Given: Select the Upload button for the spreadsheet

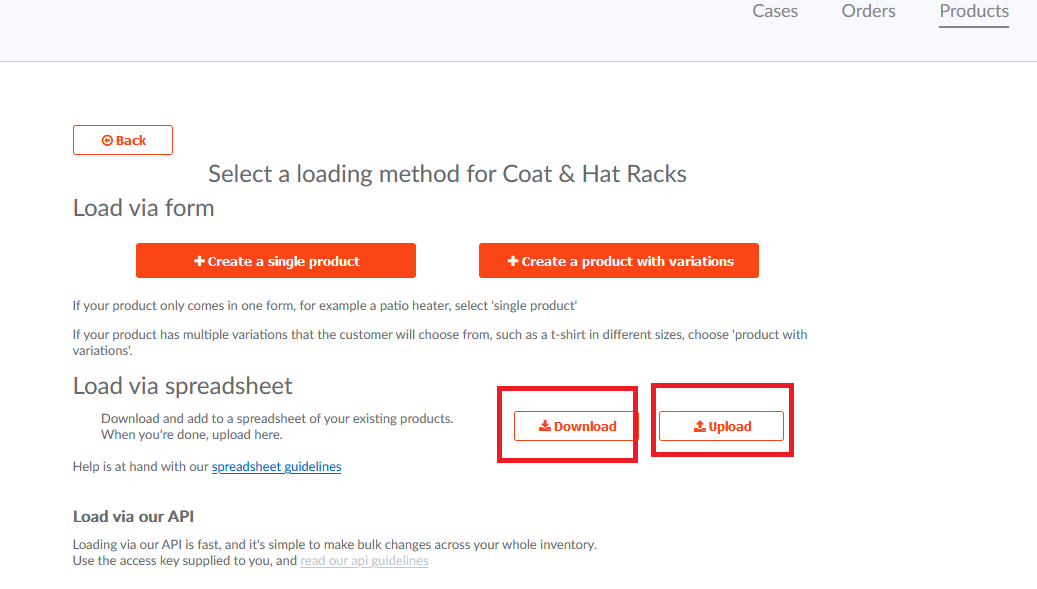Looking at the screenshot, I should click(721, 426).
